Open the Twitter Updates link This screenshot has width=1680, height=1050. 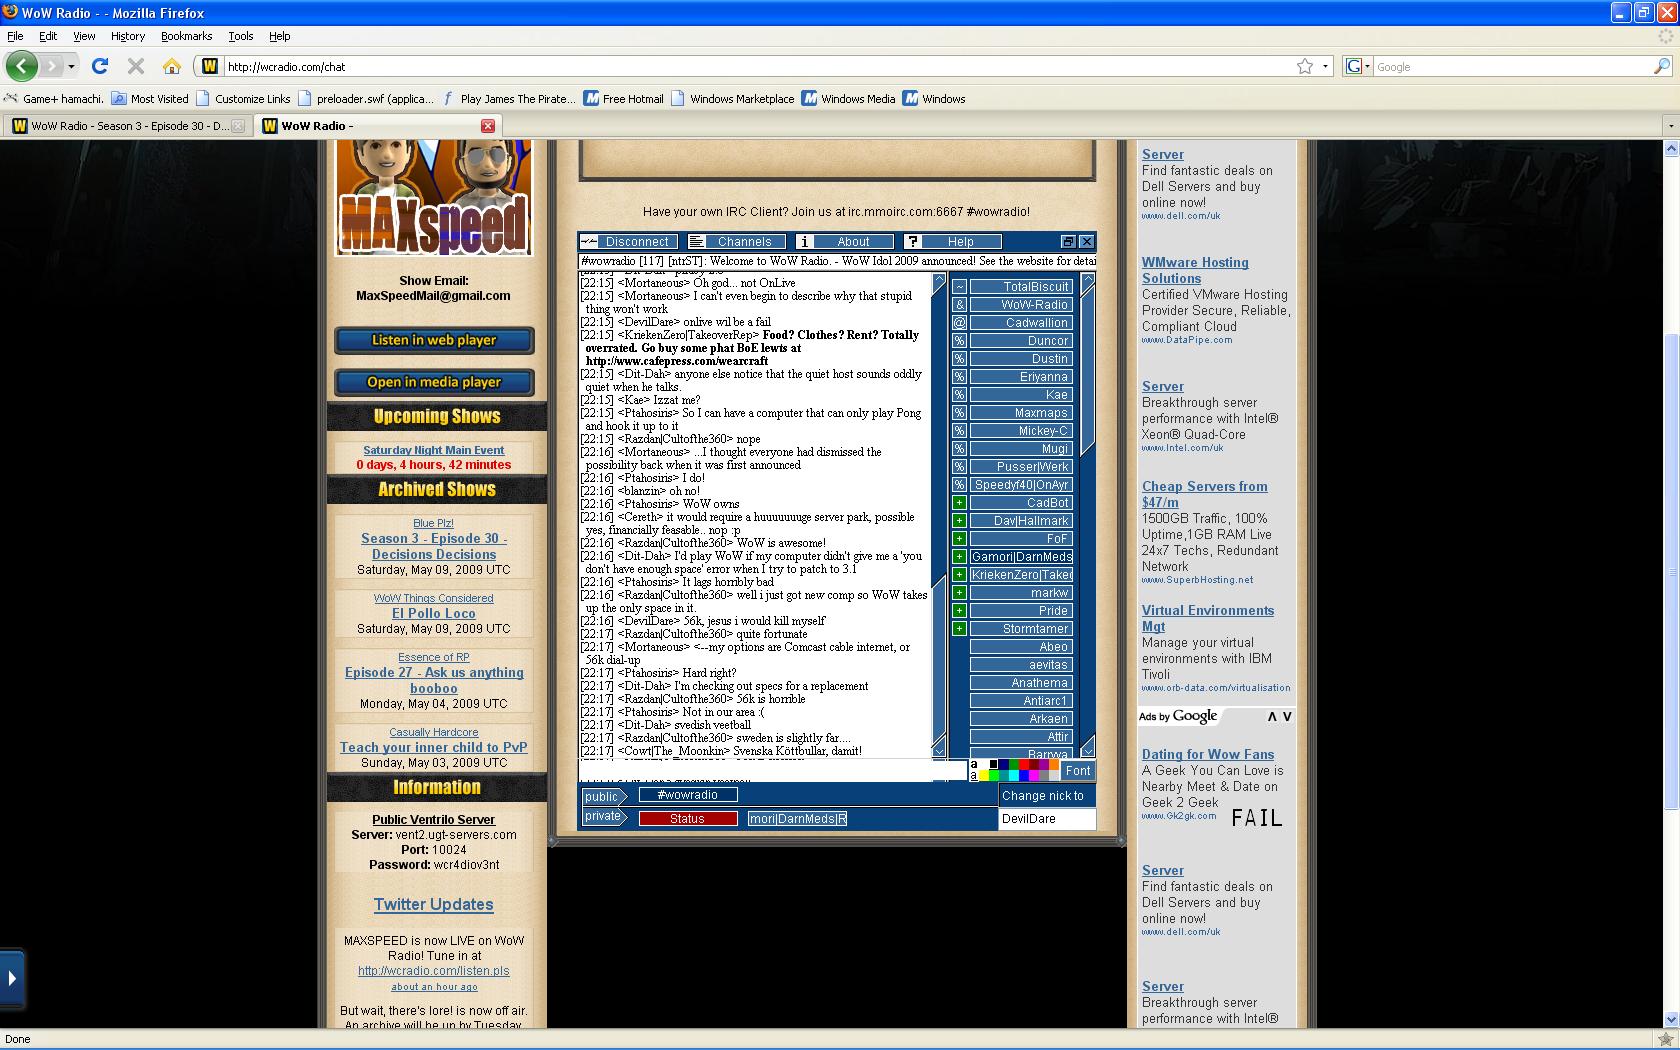(x=434, y=905)
